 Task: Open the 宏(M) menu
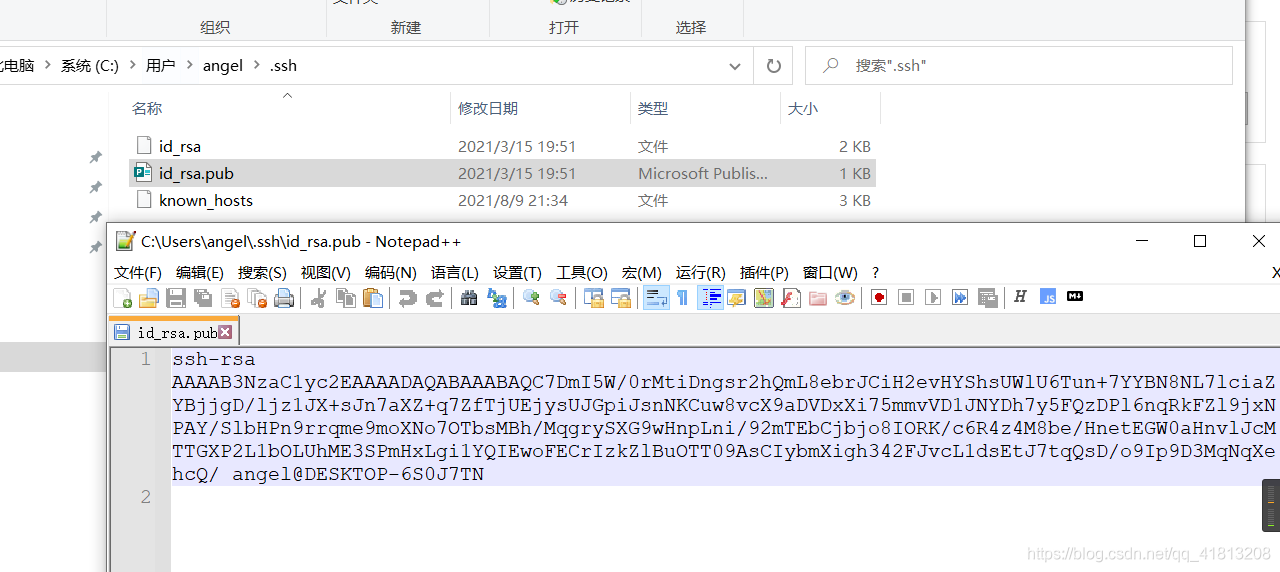click(x=642, y=273)
